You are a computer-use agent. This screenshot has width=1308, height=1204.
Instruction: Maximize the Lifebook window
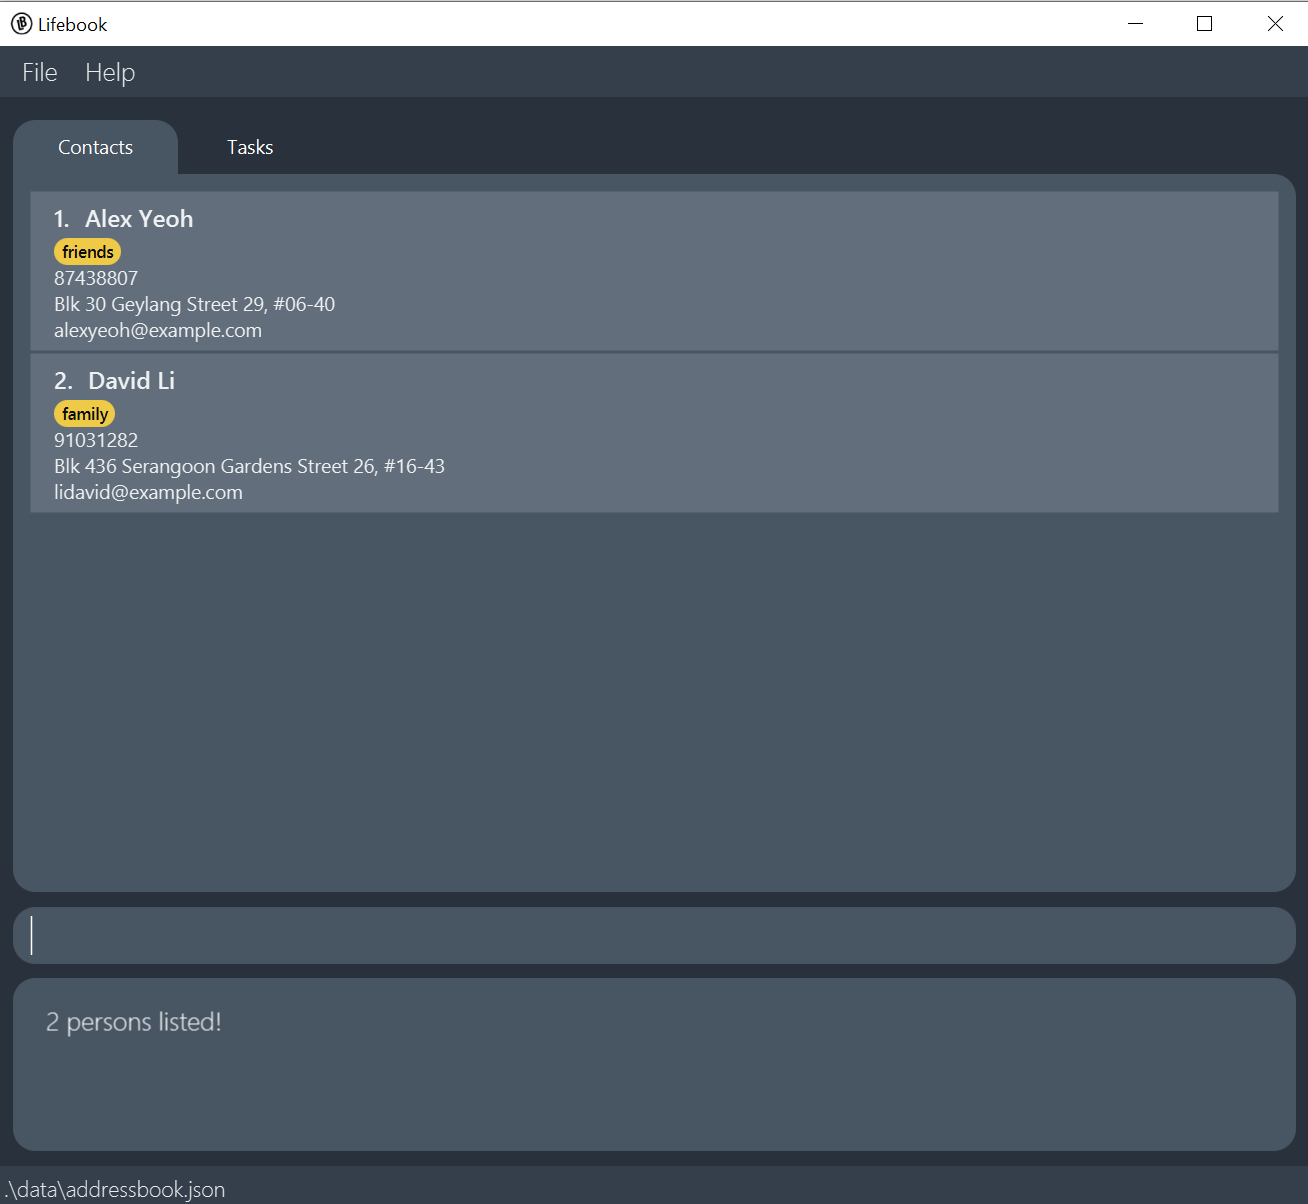point(1205,24)
